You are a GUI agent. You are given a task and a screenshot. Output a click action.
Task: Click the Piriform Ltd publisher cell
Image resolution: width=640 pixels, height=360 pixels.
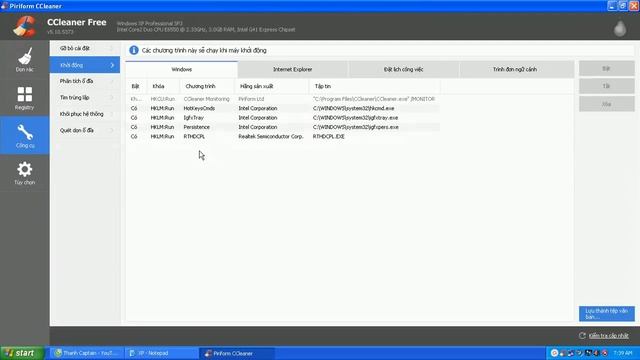pyautogui.click(x=251, y=99)
